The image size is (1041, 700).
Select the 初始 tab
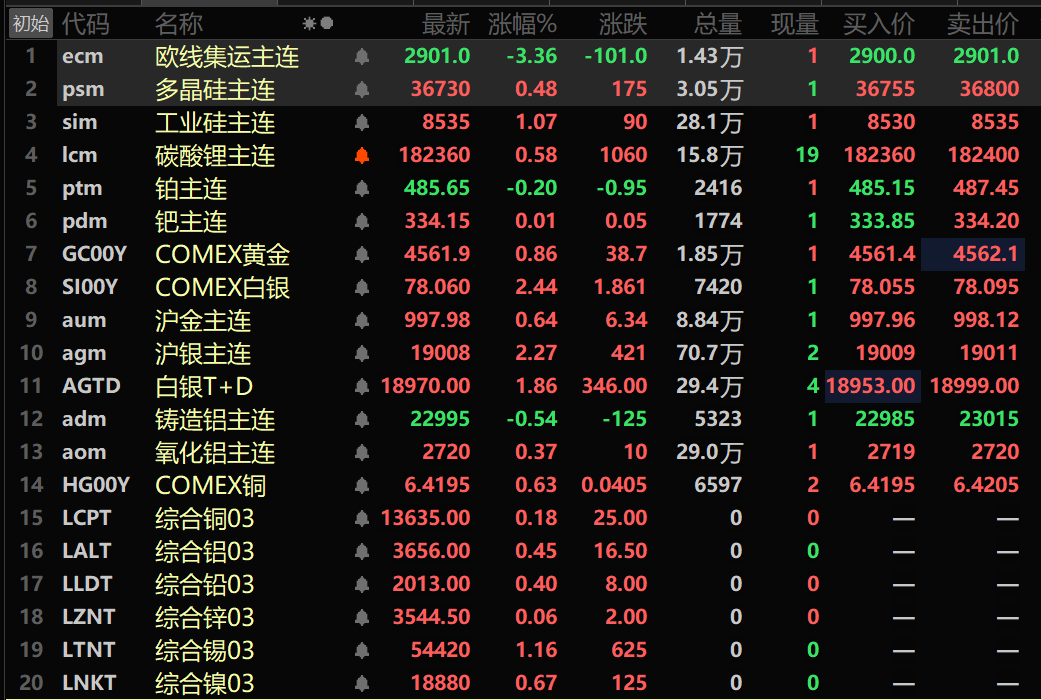31,24
